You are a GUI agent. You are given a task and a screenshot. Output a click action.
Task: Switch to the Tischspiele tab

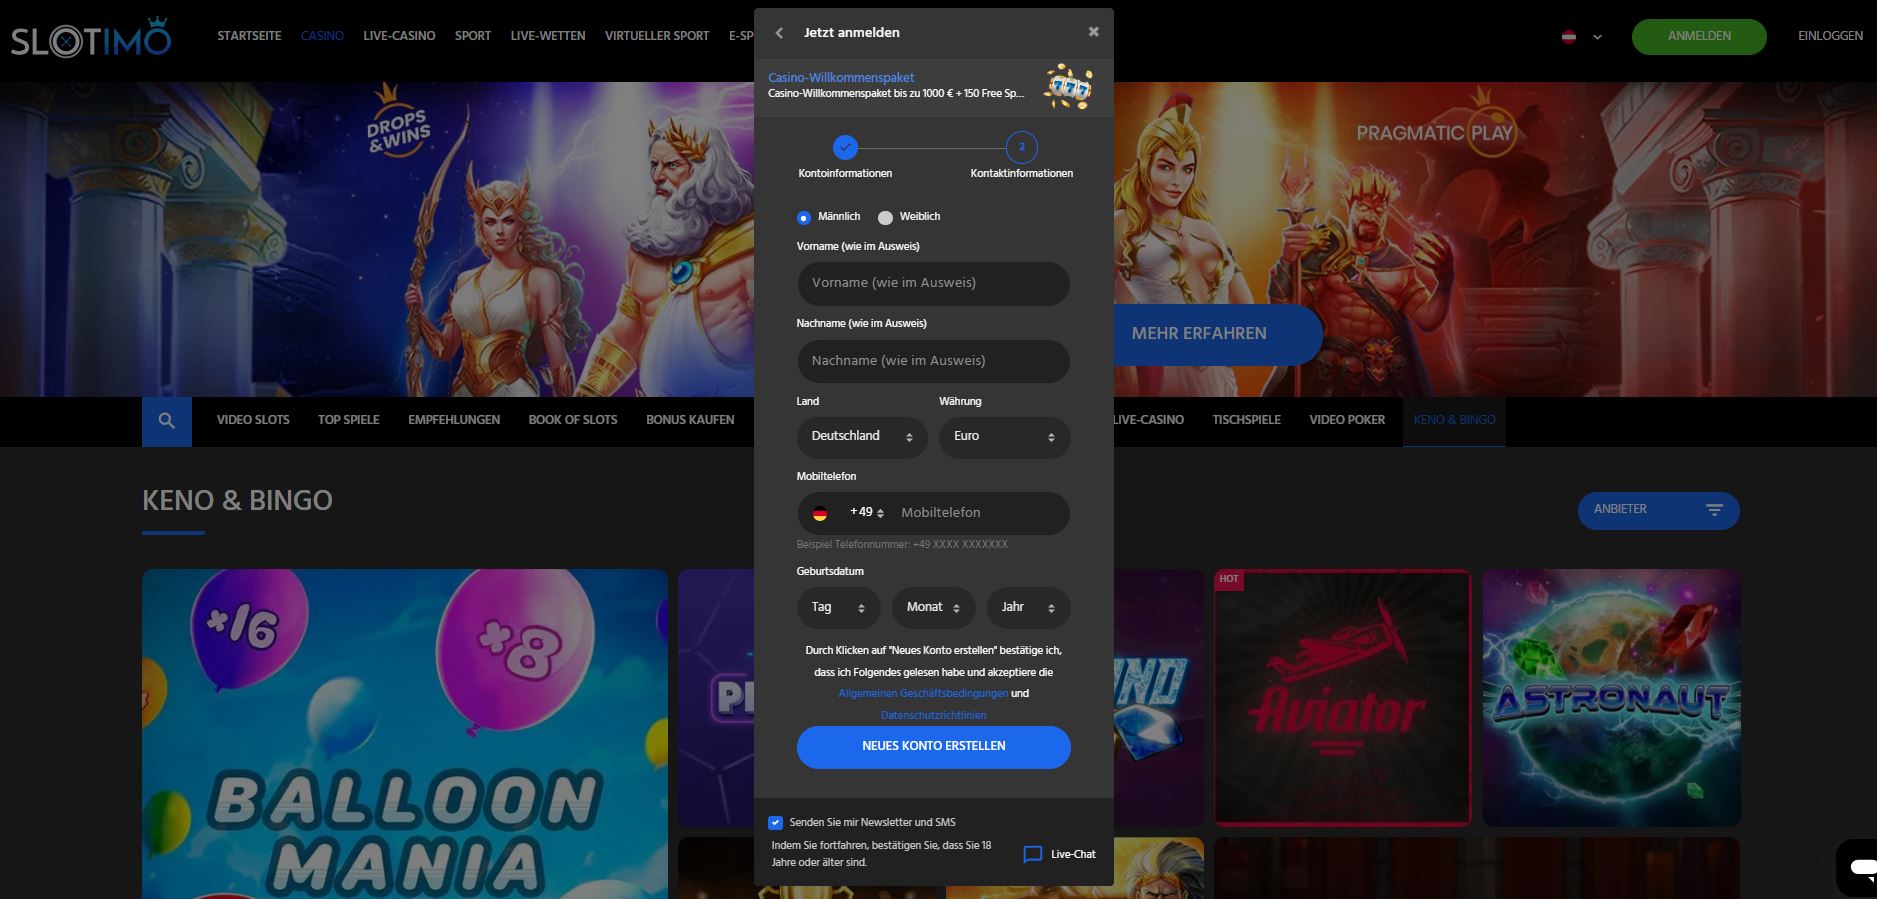(1246, 420)
